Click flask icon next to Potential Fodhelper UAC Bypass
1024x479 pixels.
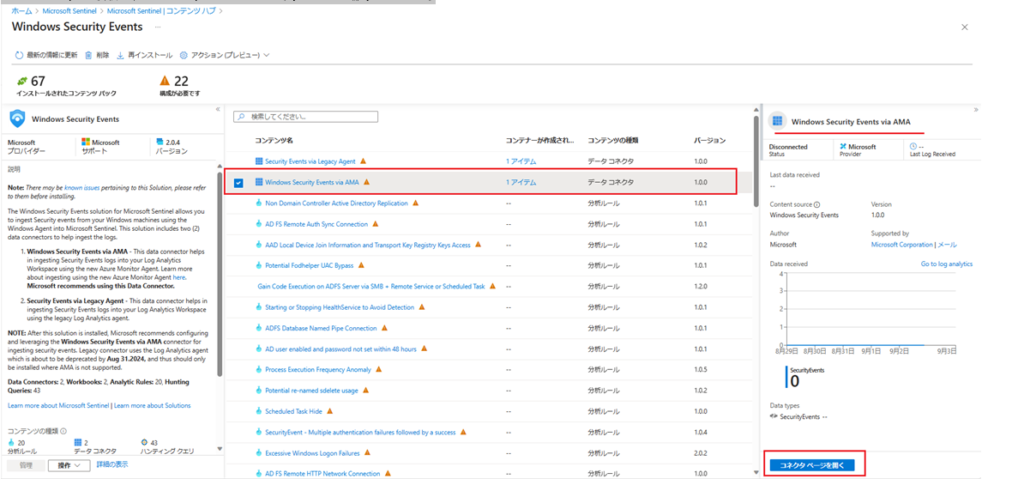tap(259, 266)
